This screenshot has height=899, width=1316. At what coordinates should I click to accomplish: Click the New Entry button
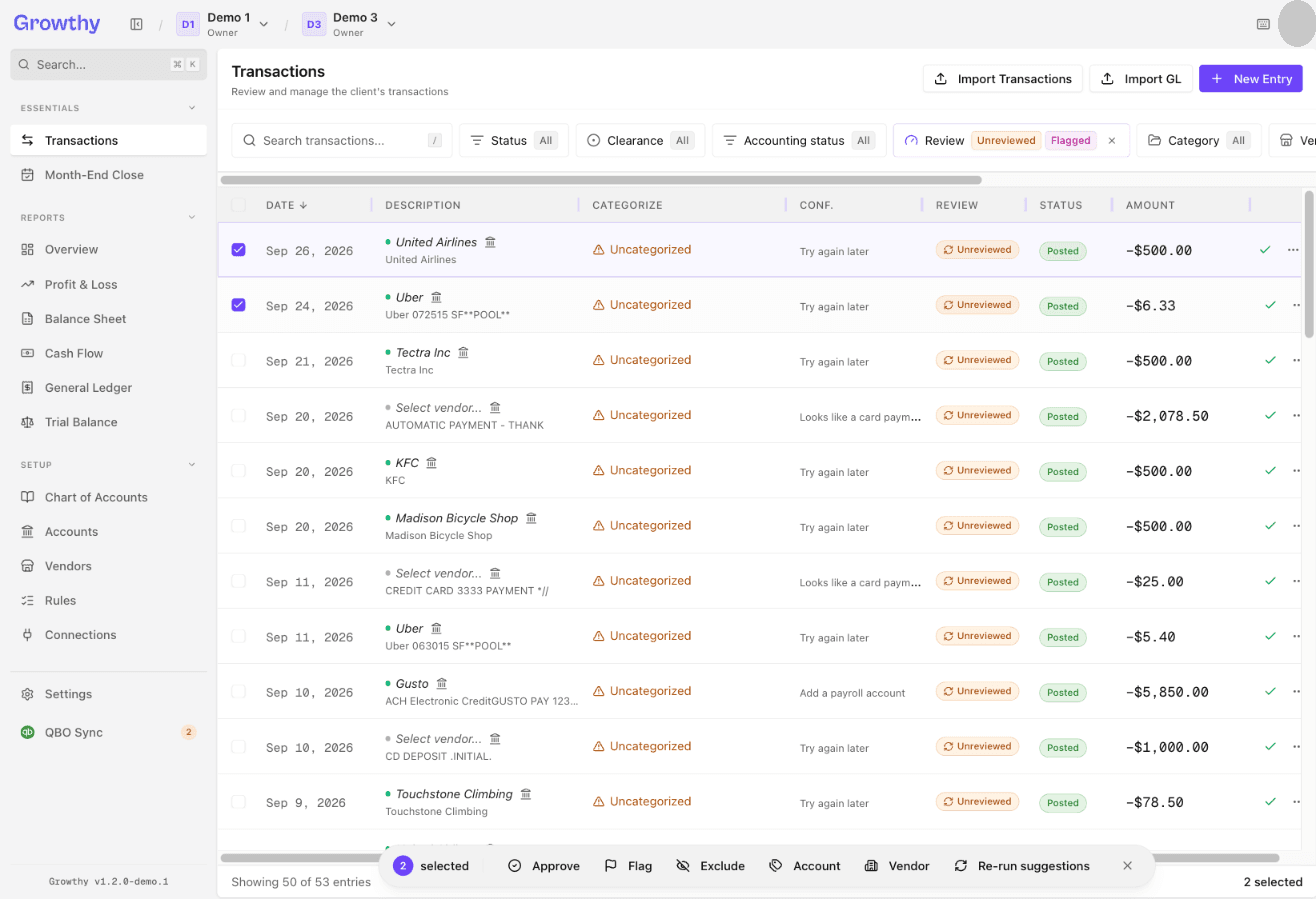click(x=1251, y=79)
